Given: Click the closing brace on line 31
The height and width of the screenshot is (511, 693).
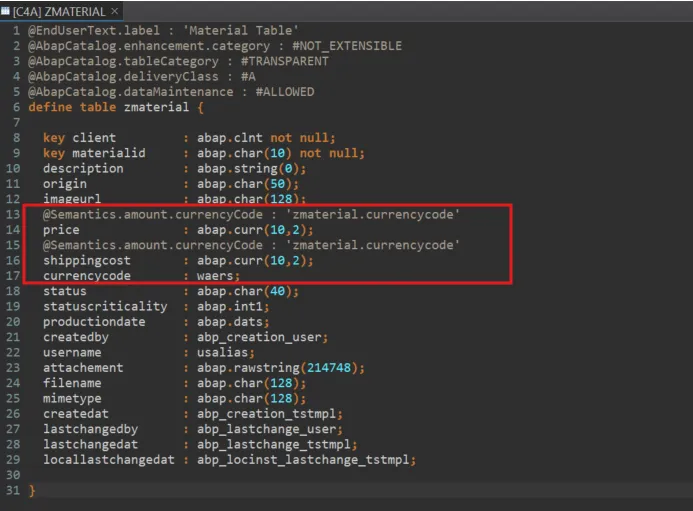Looking at the screenshot, I should (x=32, y=490).
